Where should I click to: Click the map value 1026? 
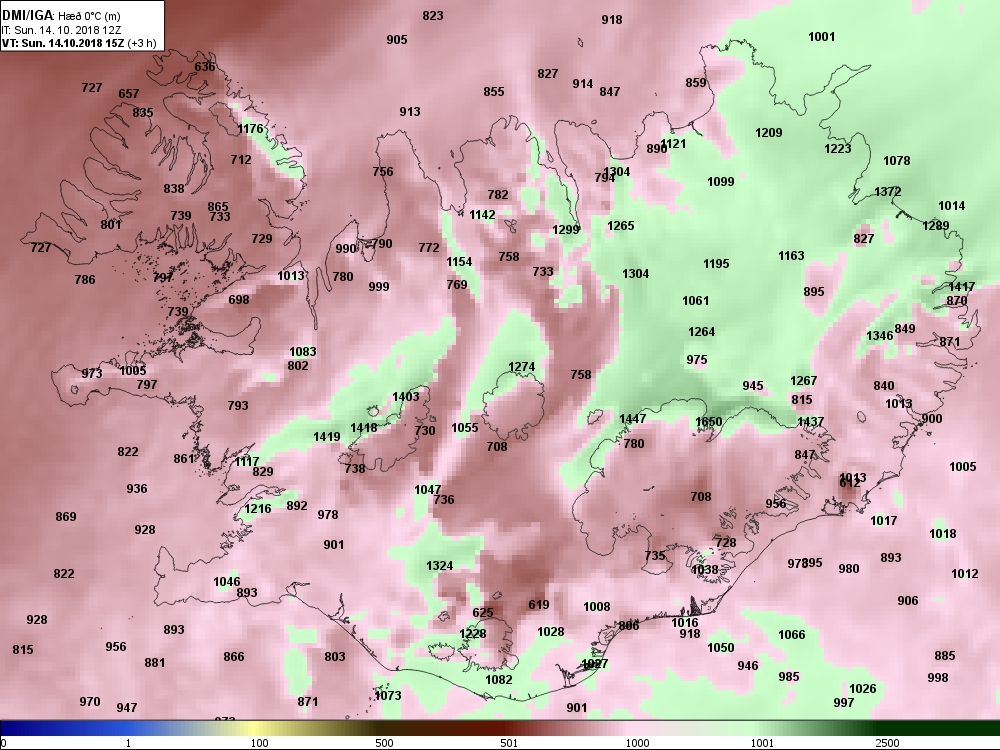tap(862, 689)
